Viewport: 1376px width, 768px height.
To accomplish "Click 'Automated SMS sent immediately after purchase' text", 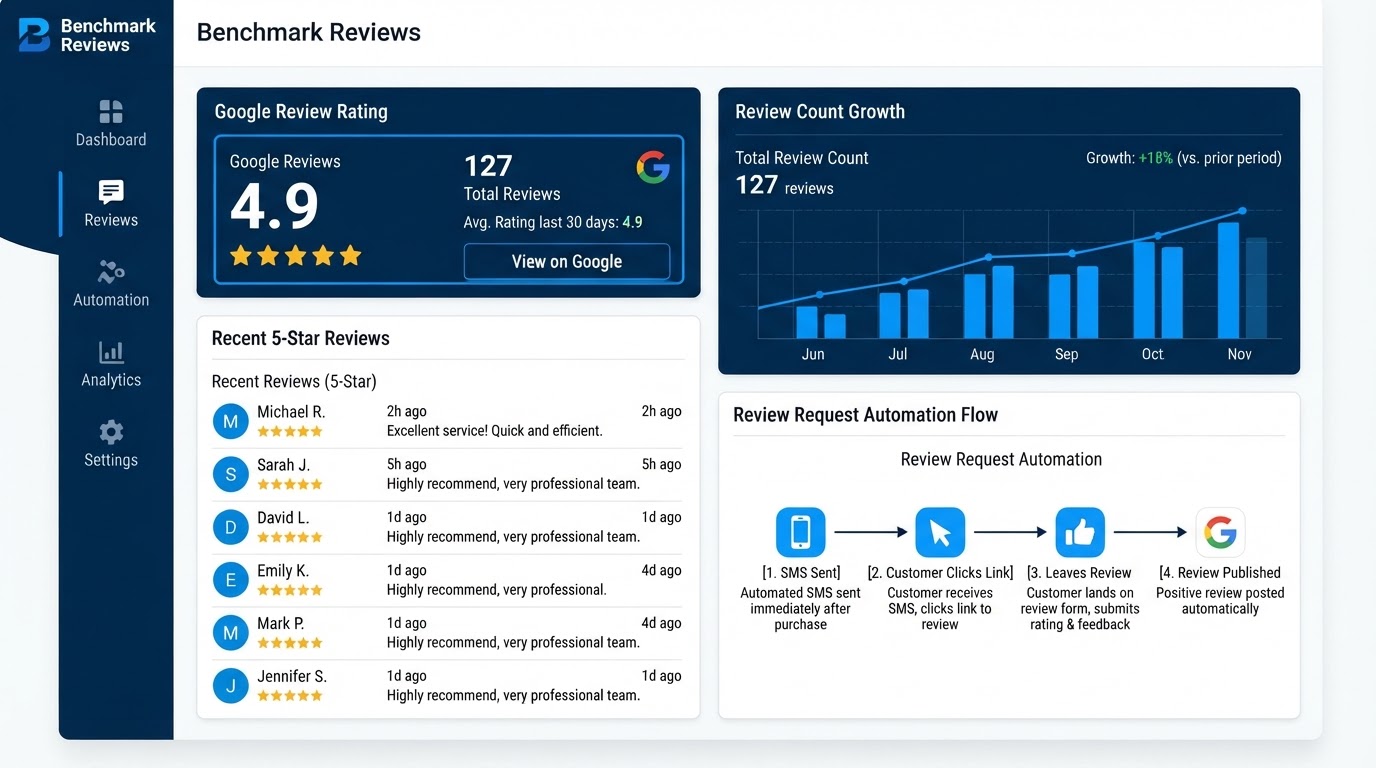I will coord(800,608).
